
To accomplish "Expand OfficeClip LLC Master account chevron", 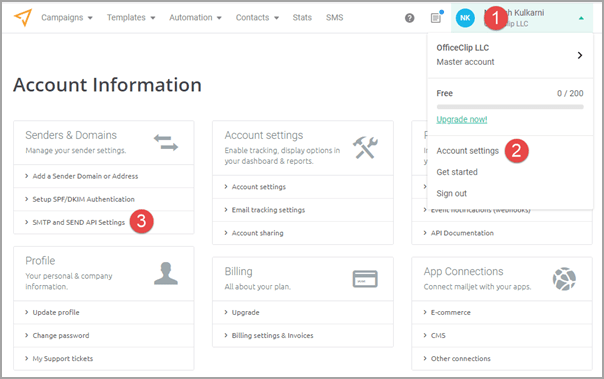I will point(580,55).
